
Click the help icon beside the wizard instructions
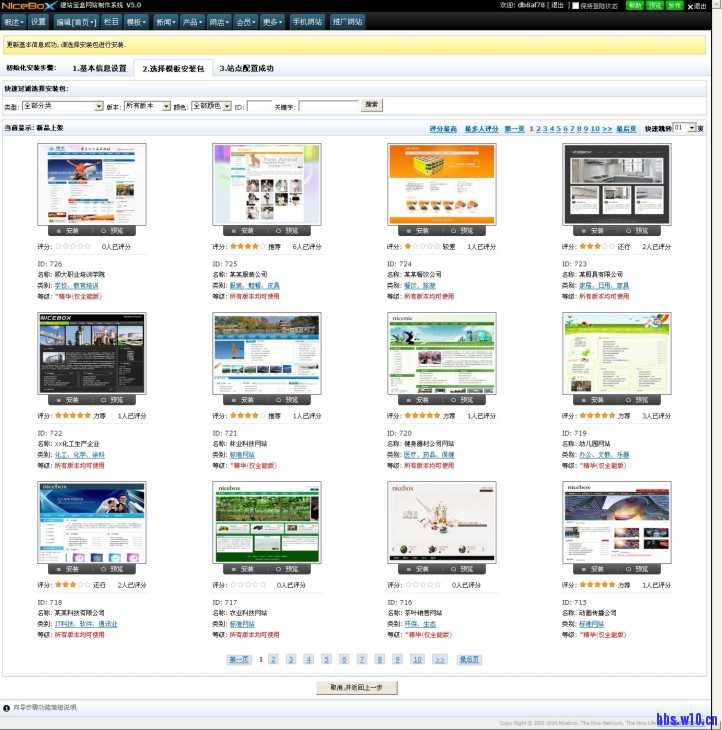(7, 708)
